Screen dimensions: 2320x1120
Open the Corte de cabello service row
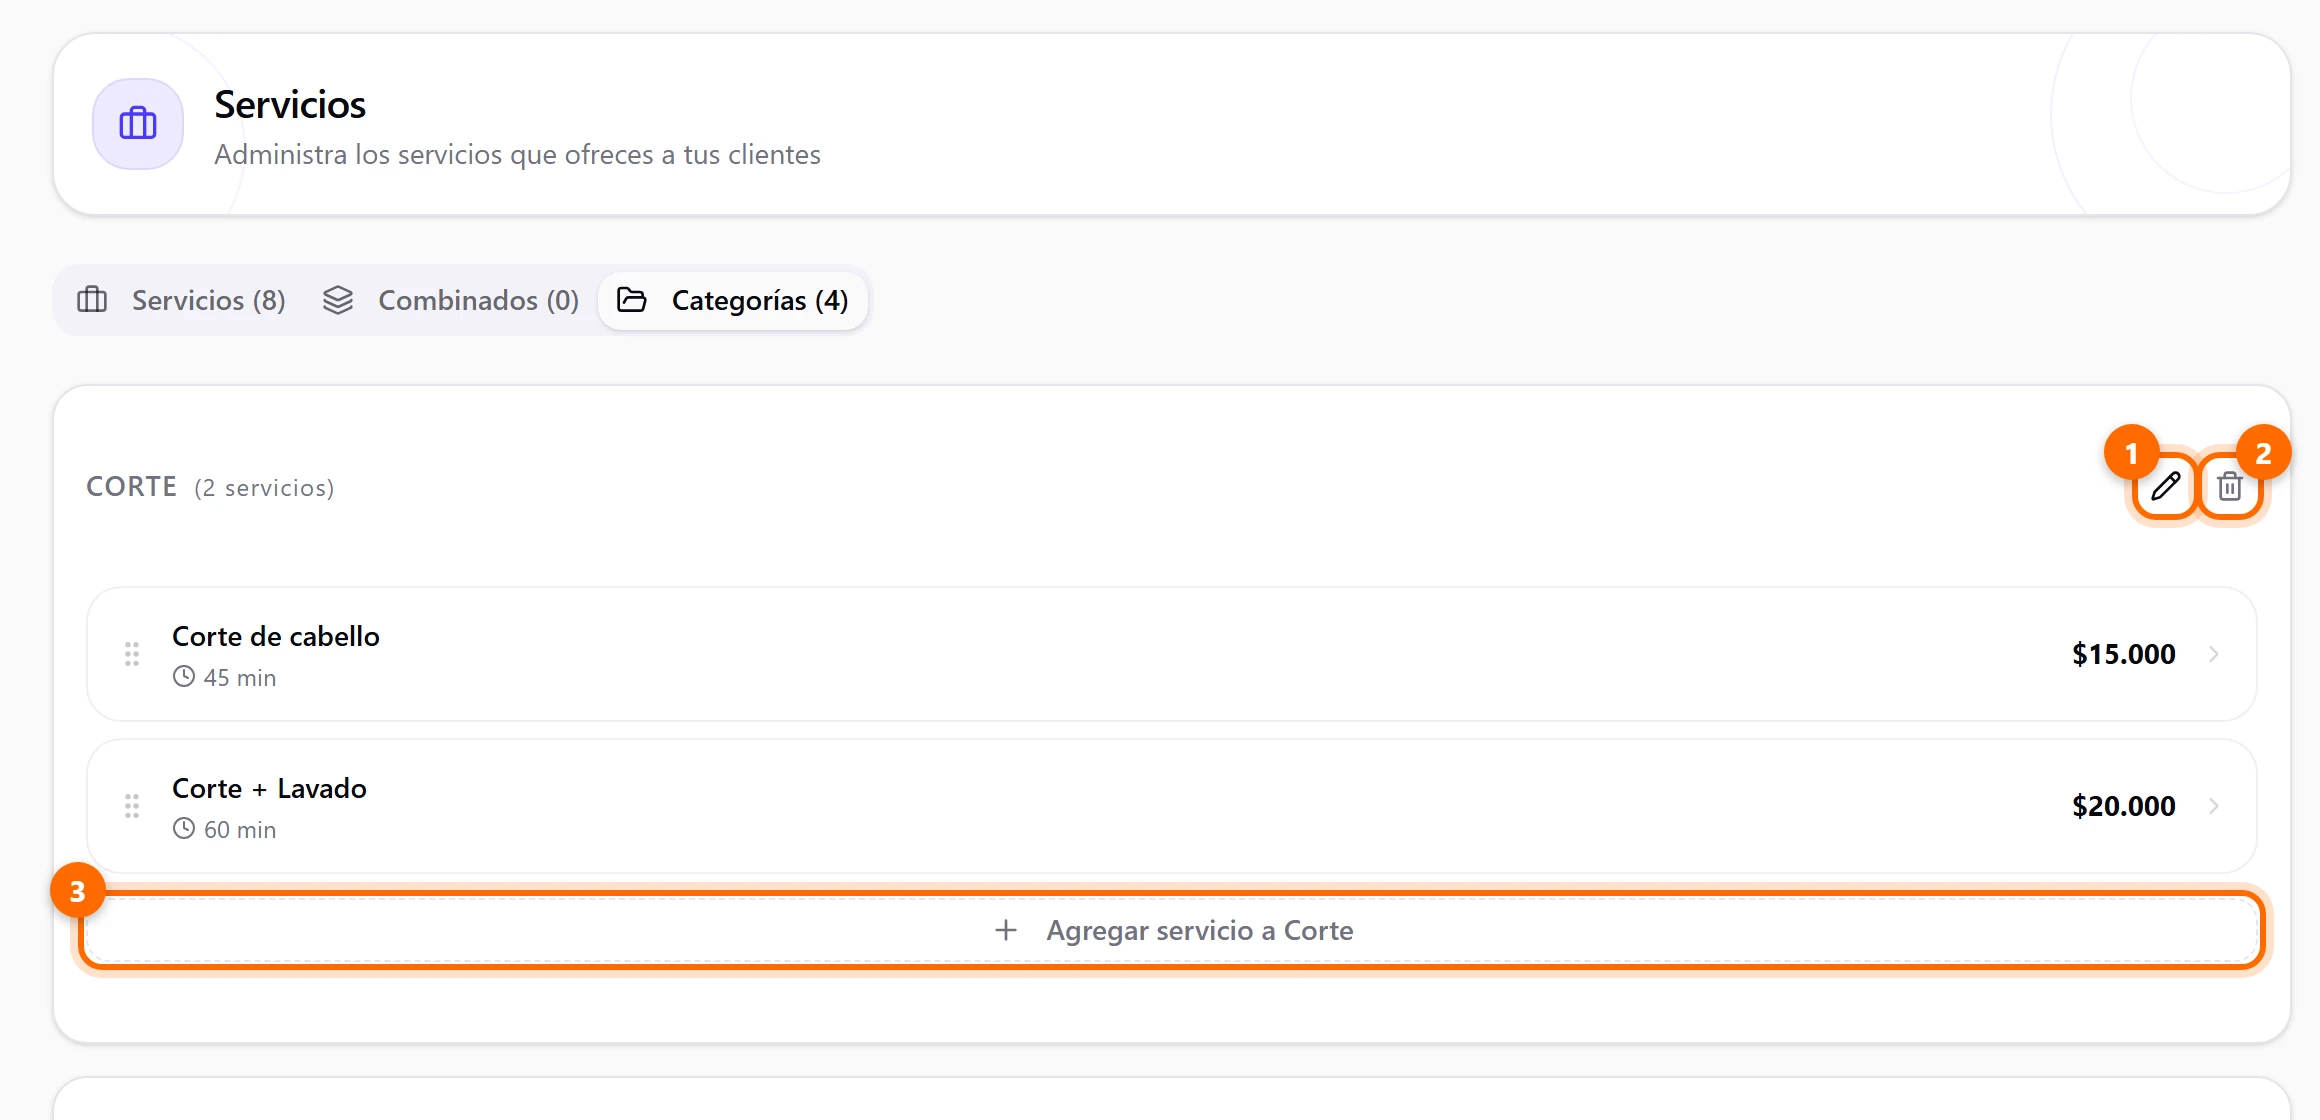click(1172, 654)
